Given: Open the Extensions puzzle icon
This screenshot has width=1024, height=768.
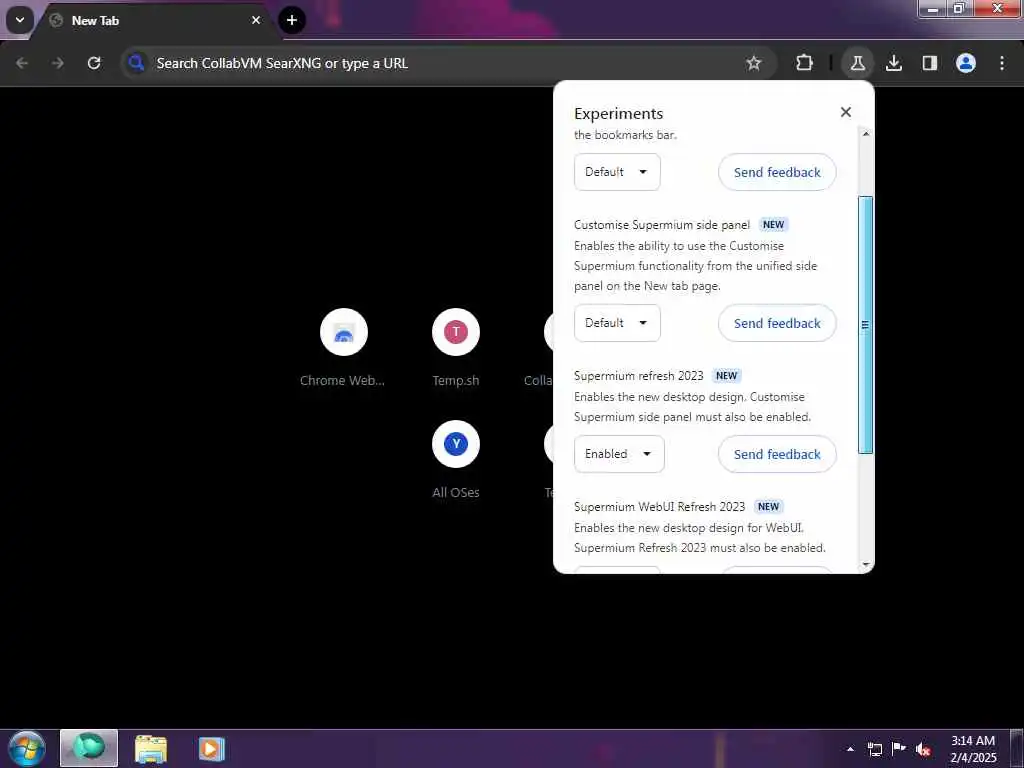Looking at the screenshot, I should (805, 63).
